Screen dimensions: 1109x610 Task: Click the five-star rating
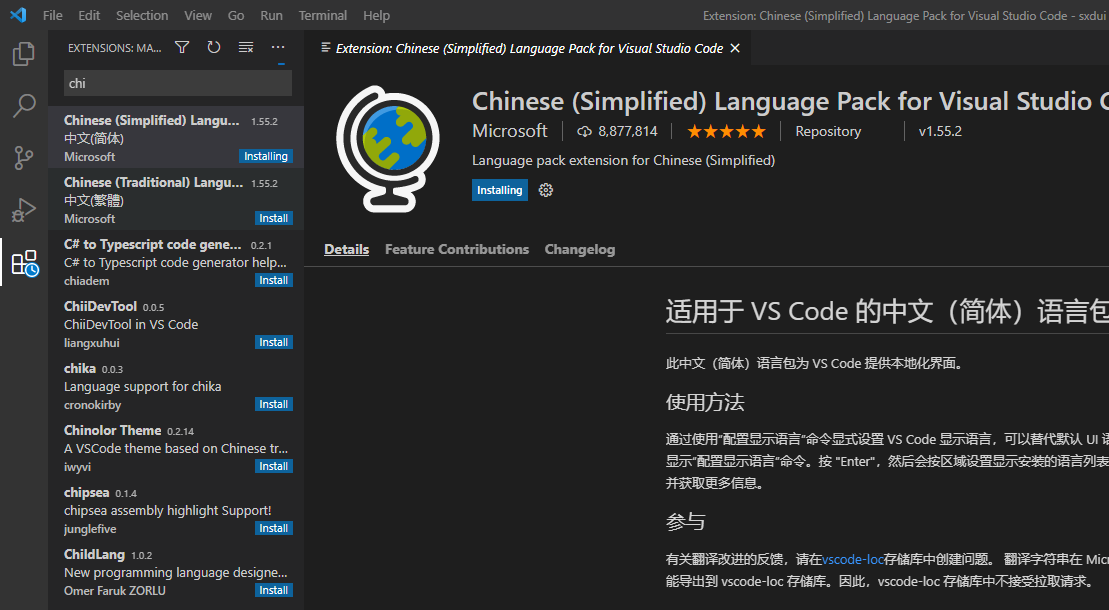point(726,131)
